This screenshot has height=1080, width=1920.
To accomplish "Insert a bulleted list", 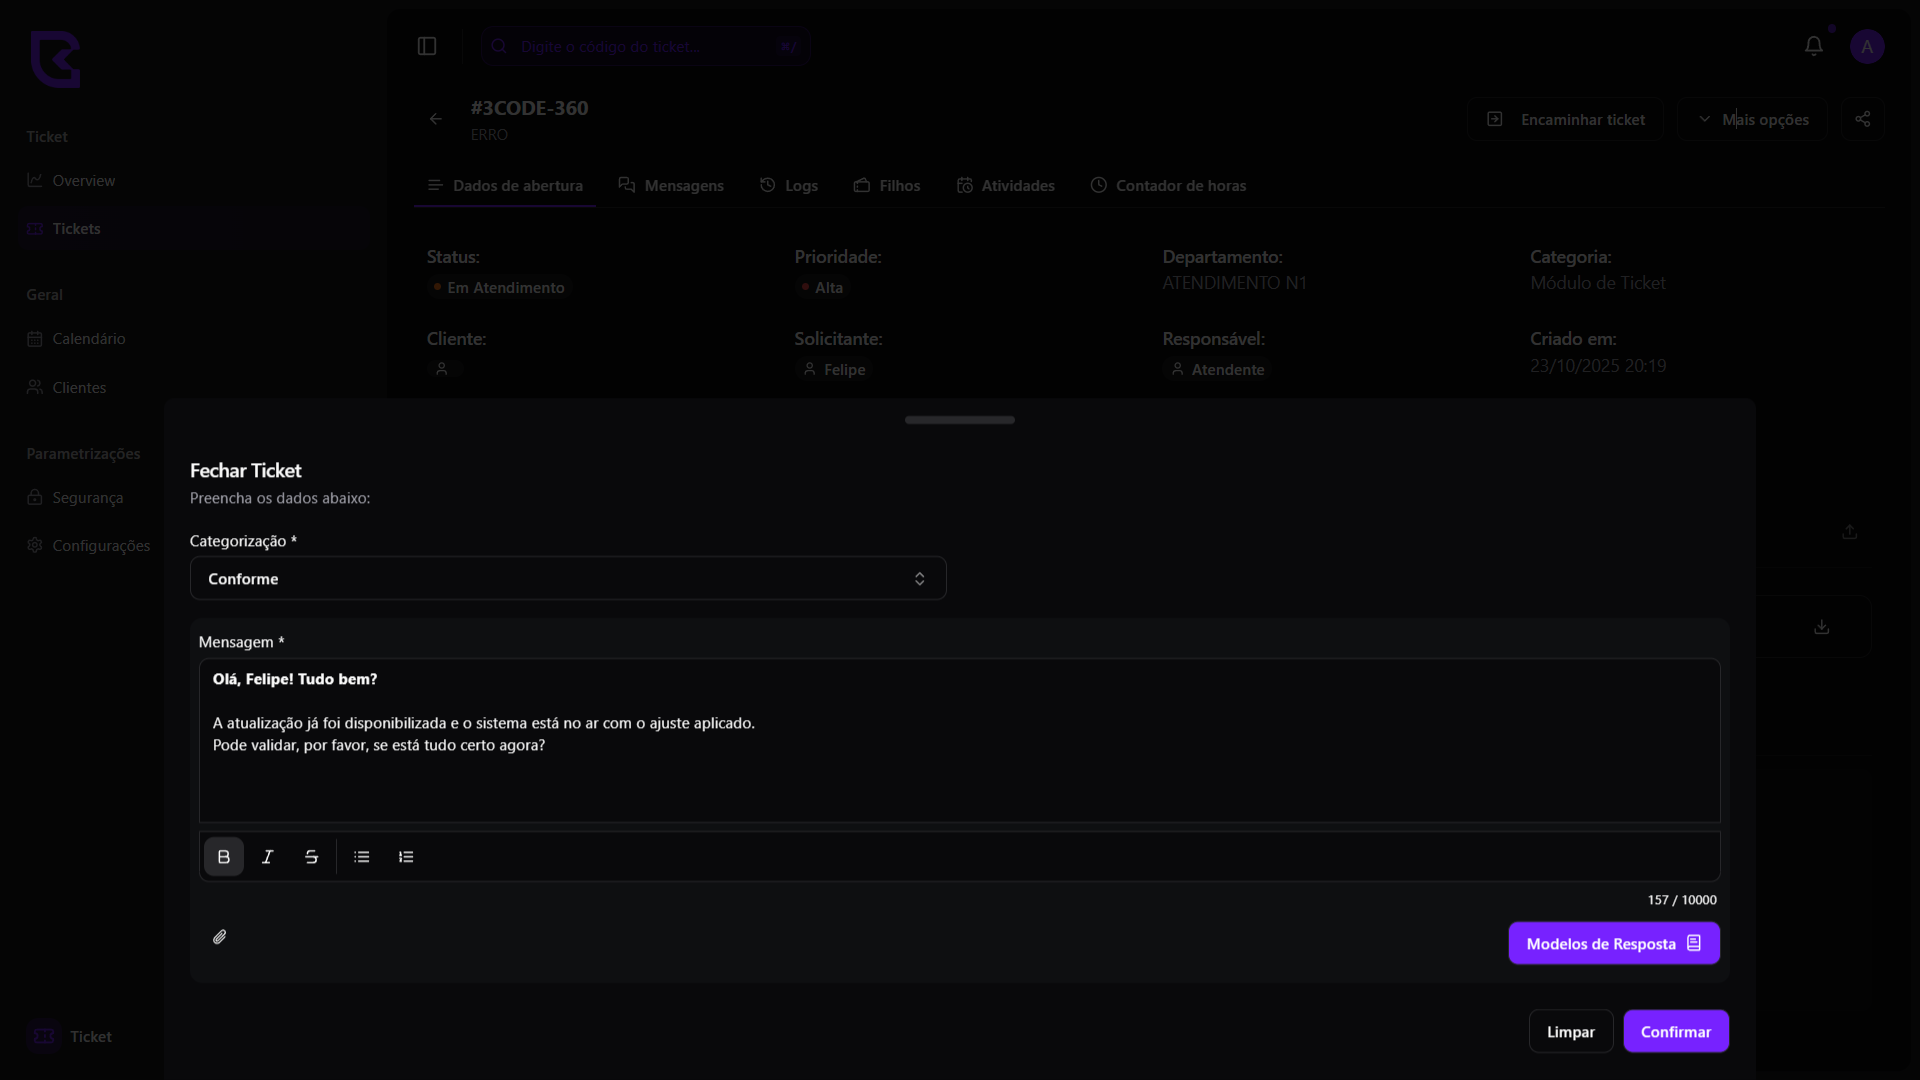I will [362, 857].
